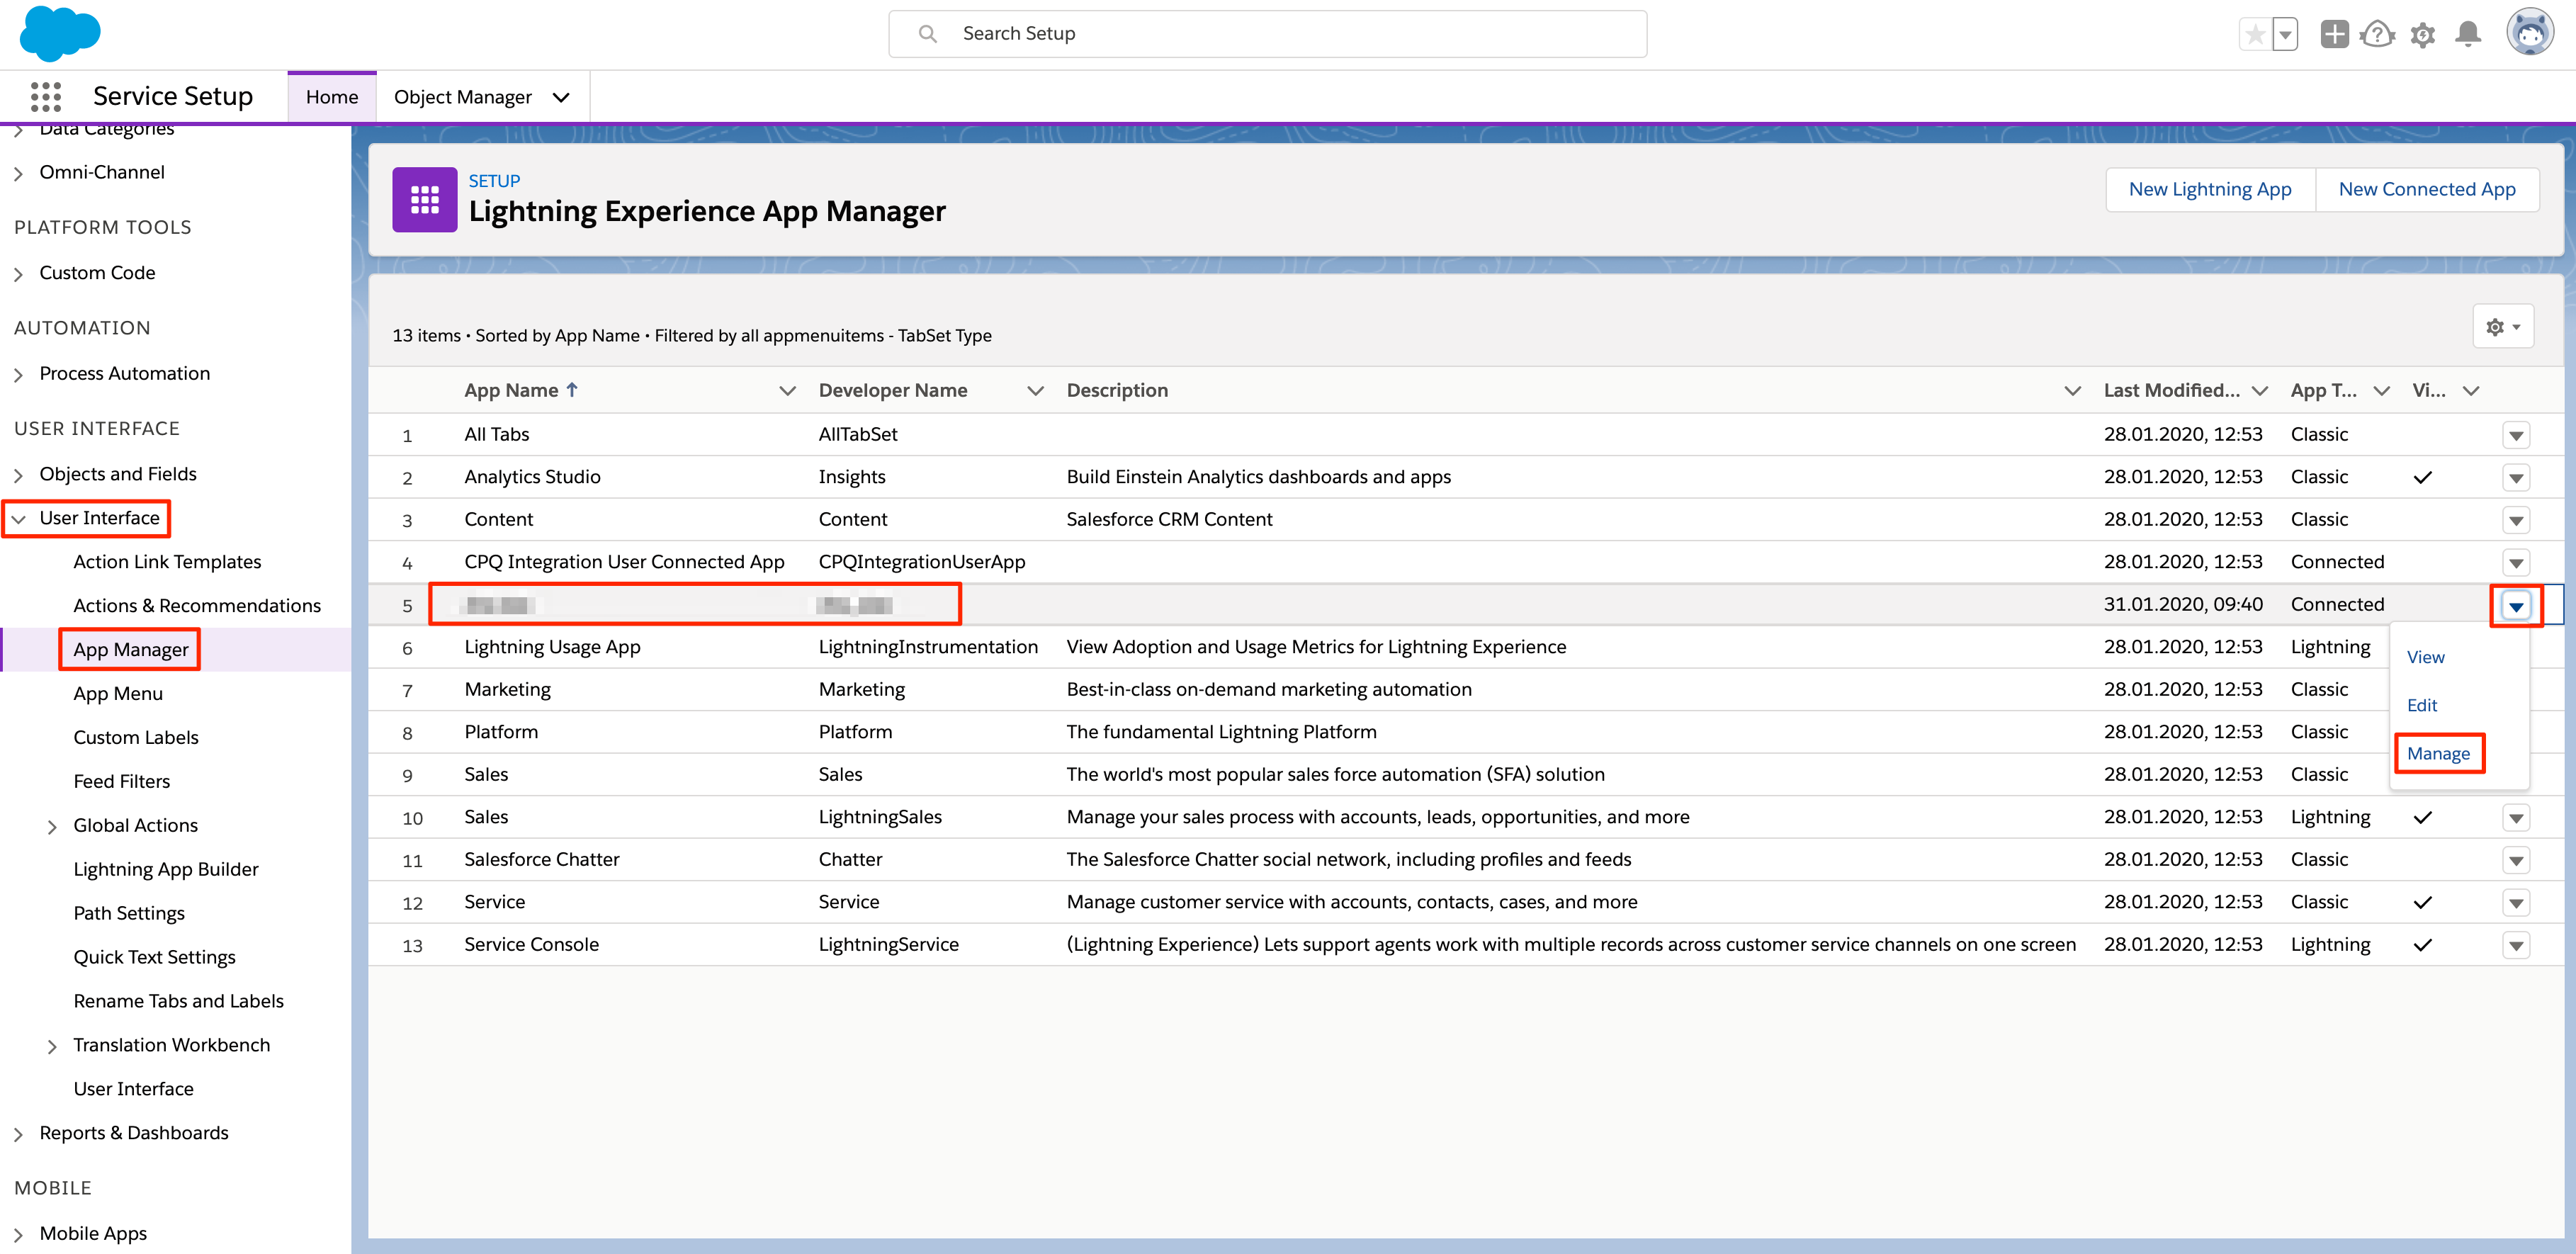The height and width of the screenshot is (1254, 2576).
Task: Open the user profile avatar
Action: pos(2530,33)
